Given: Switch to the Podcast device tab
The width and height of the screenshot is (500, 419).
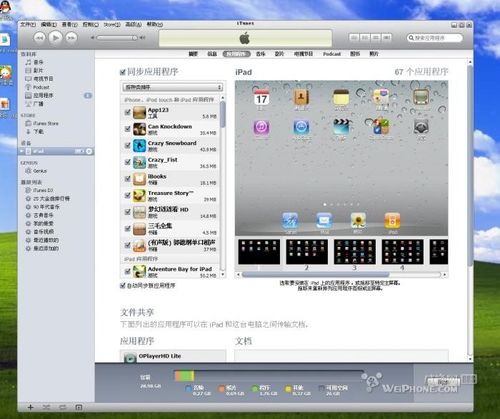Looking at the screenshot, I should pos(332,54).
